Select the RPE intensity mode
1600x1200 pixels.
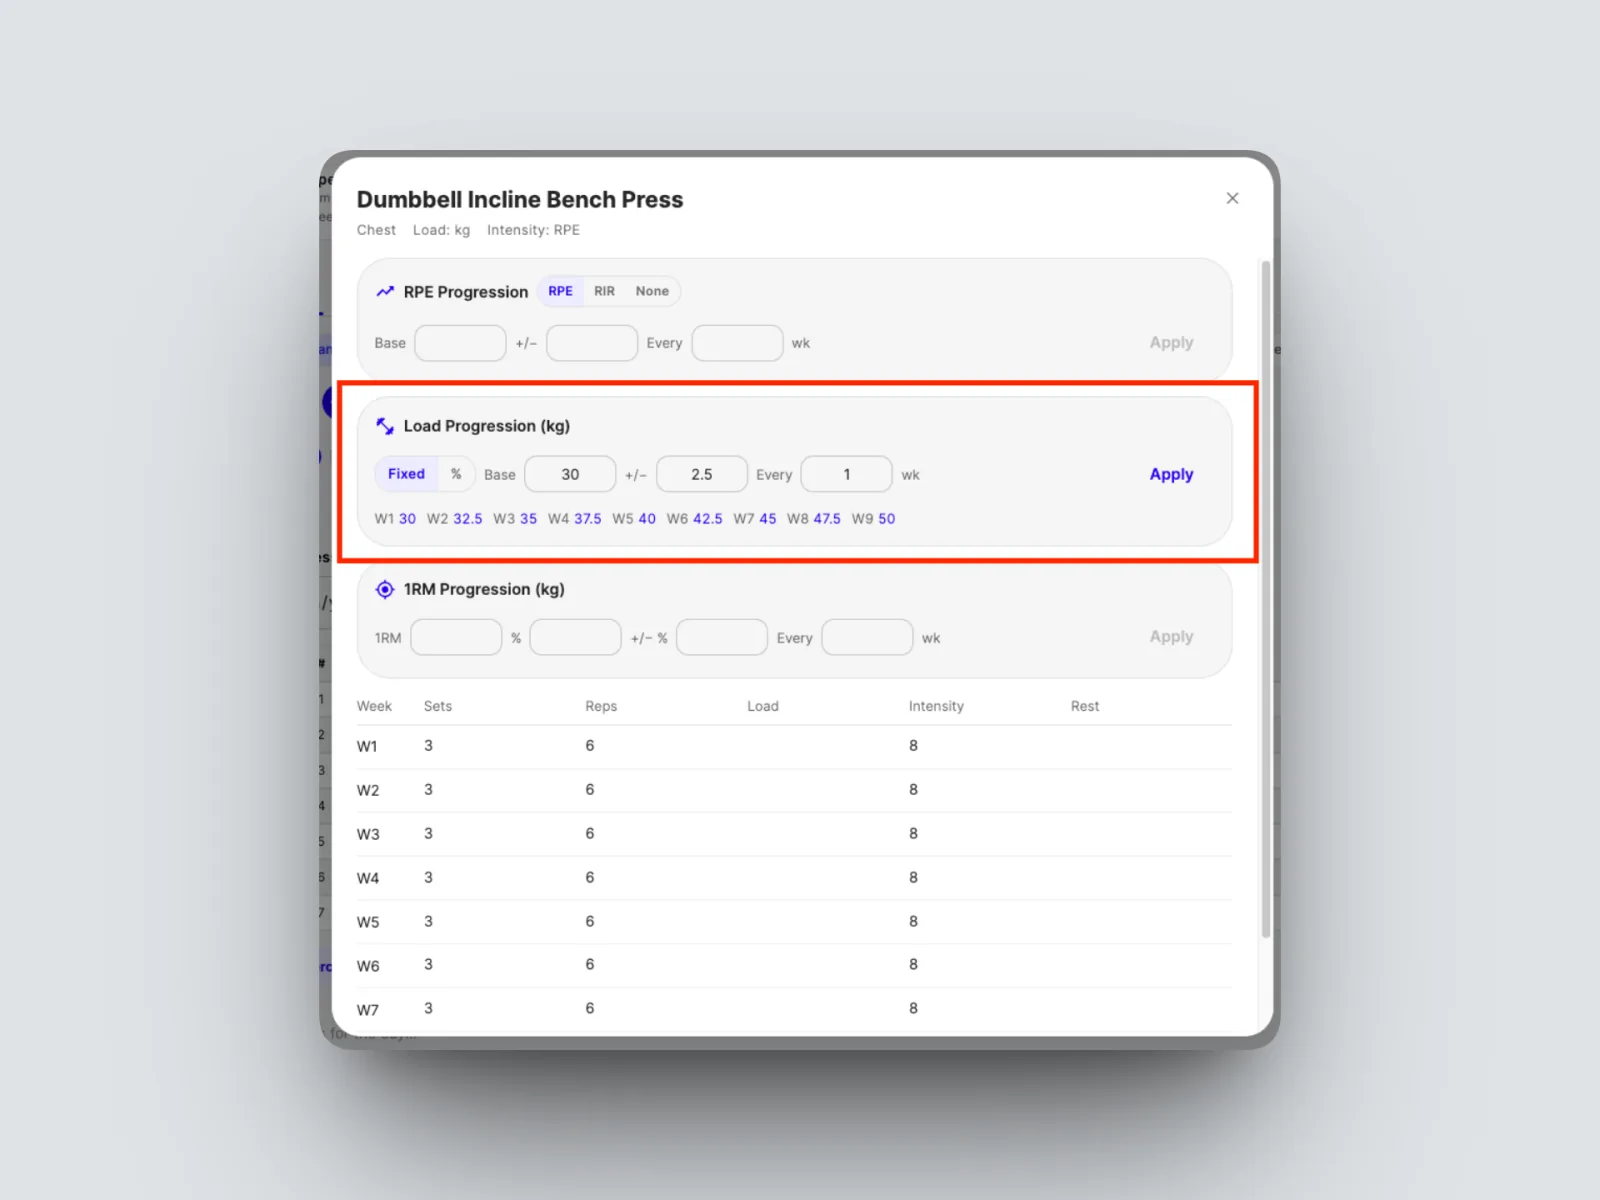click(560, 291)
